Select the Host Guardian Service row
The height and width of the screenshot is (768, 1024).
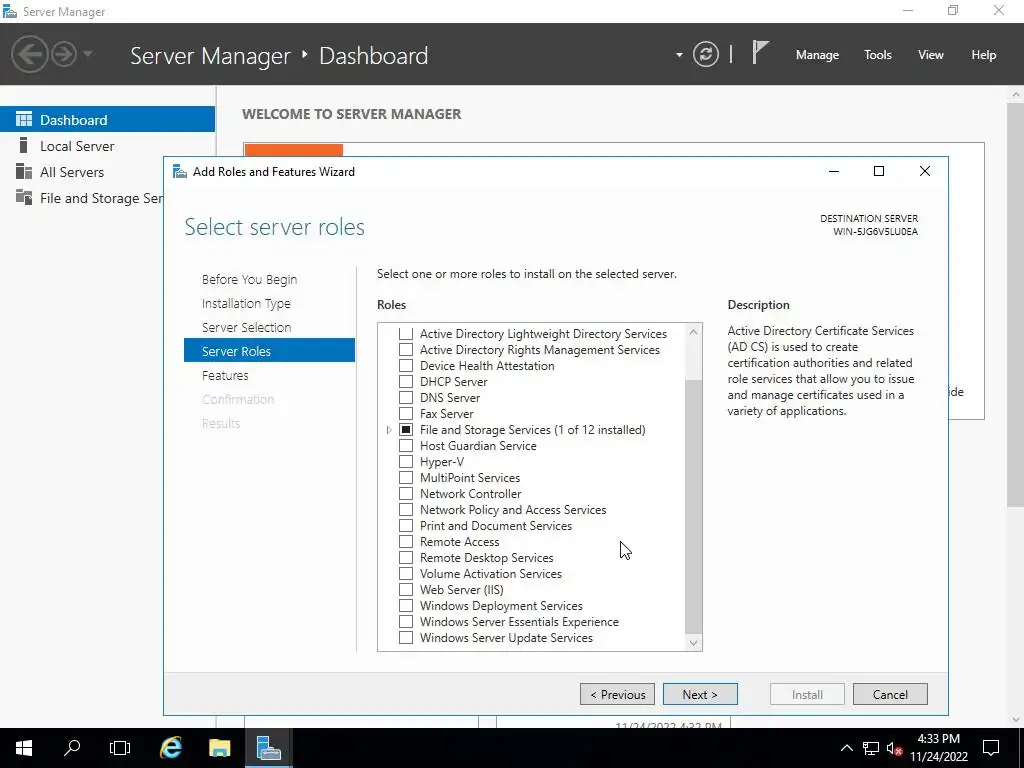coord(478,445)
